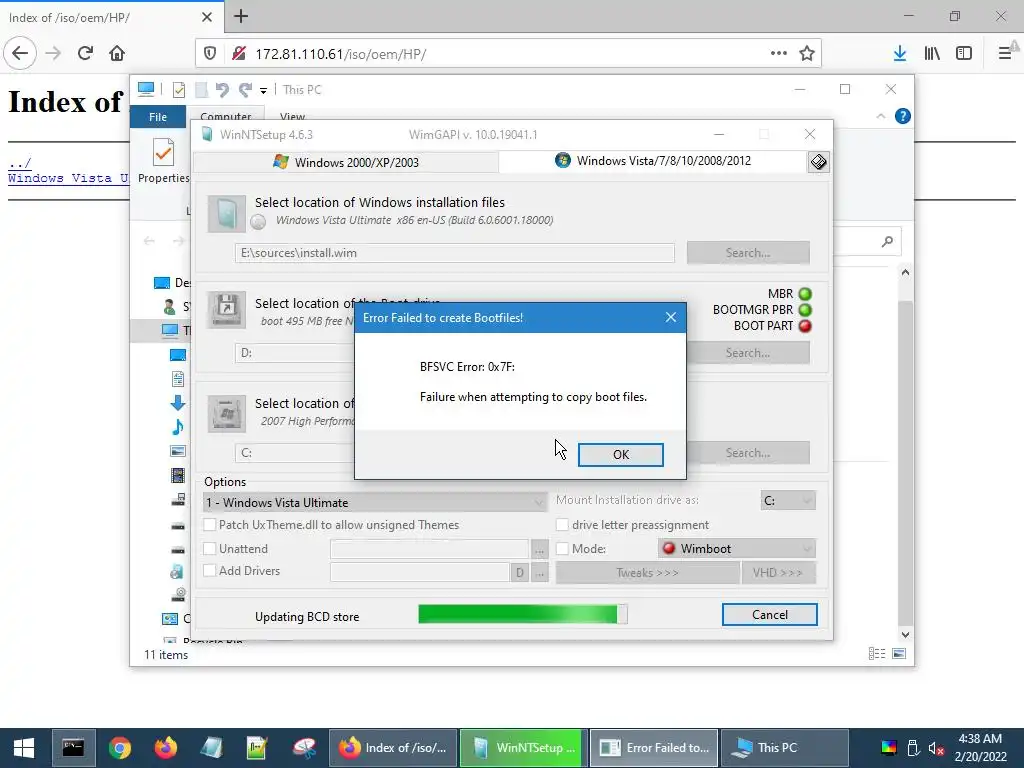The height and width of the screenshot is (768, 1024).
Task: Click the Downloads arrow icon in navigation pane
Action: (x=178, y=403)
